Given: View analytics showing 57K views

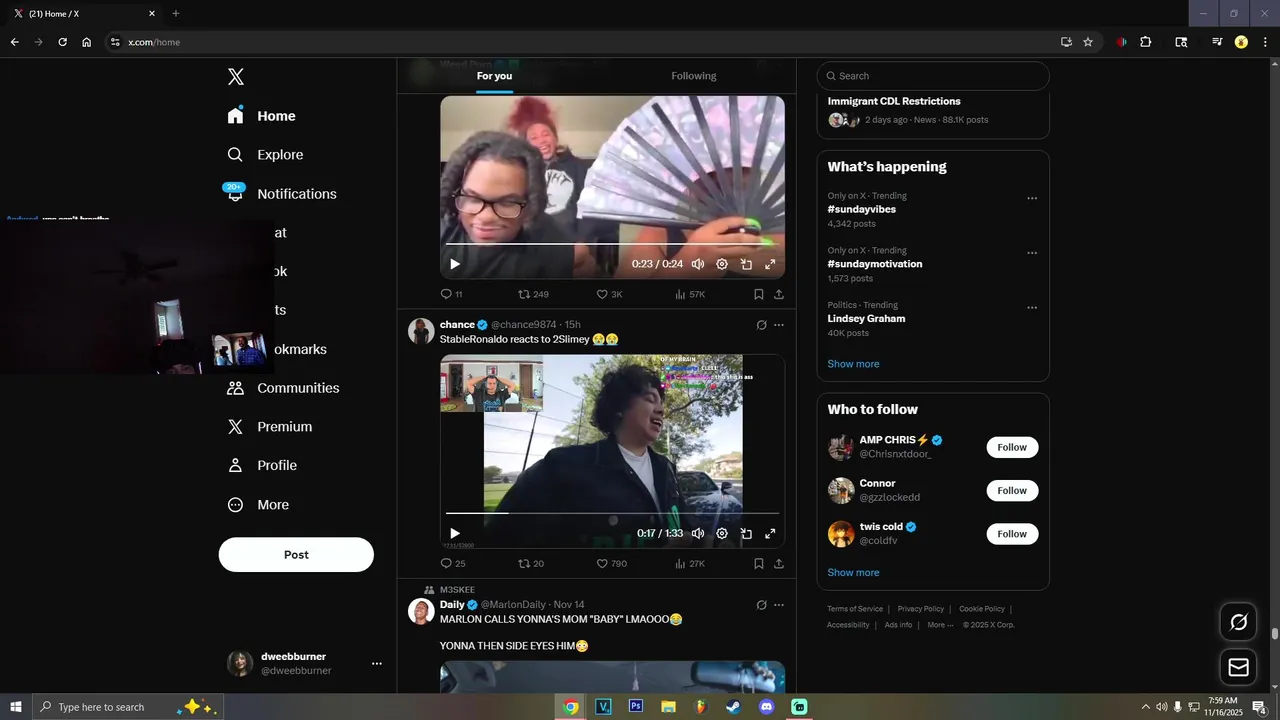Looking at the screenshot, I should (x=690, y=295).
